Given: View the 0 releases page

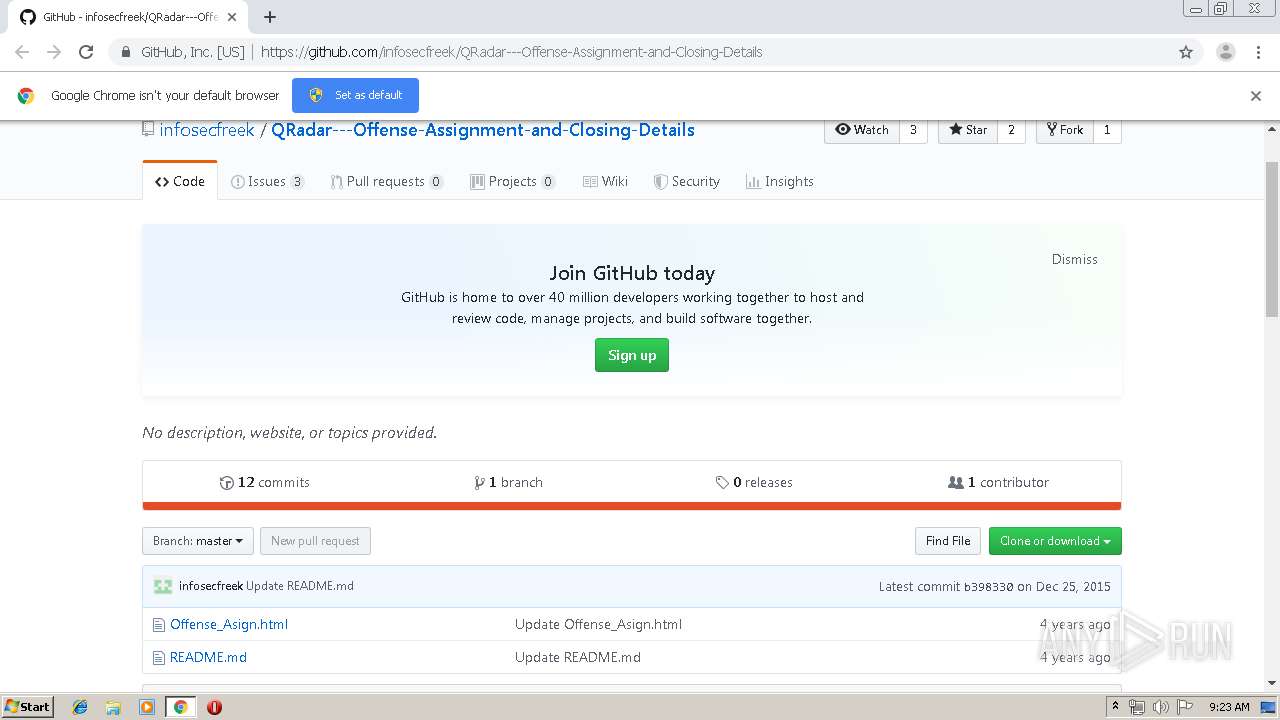Looking at the screenshot, I should (754, 482).
